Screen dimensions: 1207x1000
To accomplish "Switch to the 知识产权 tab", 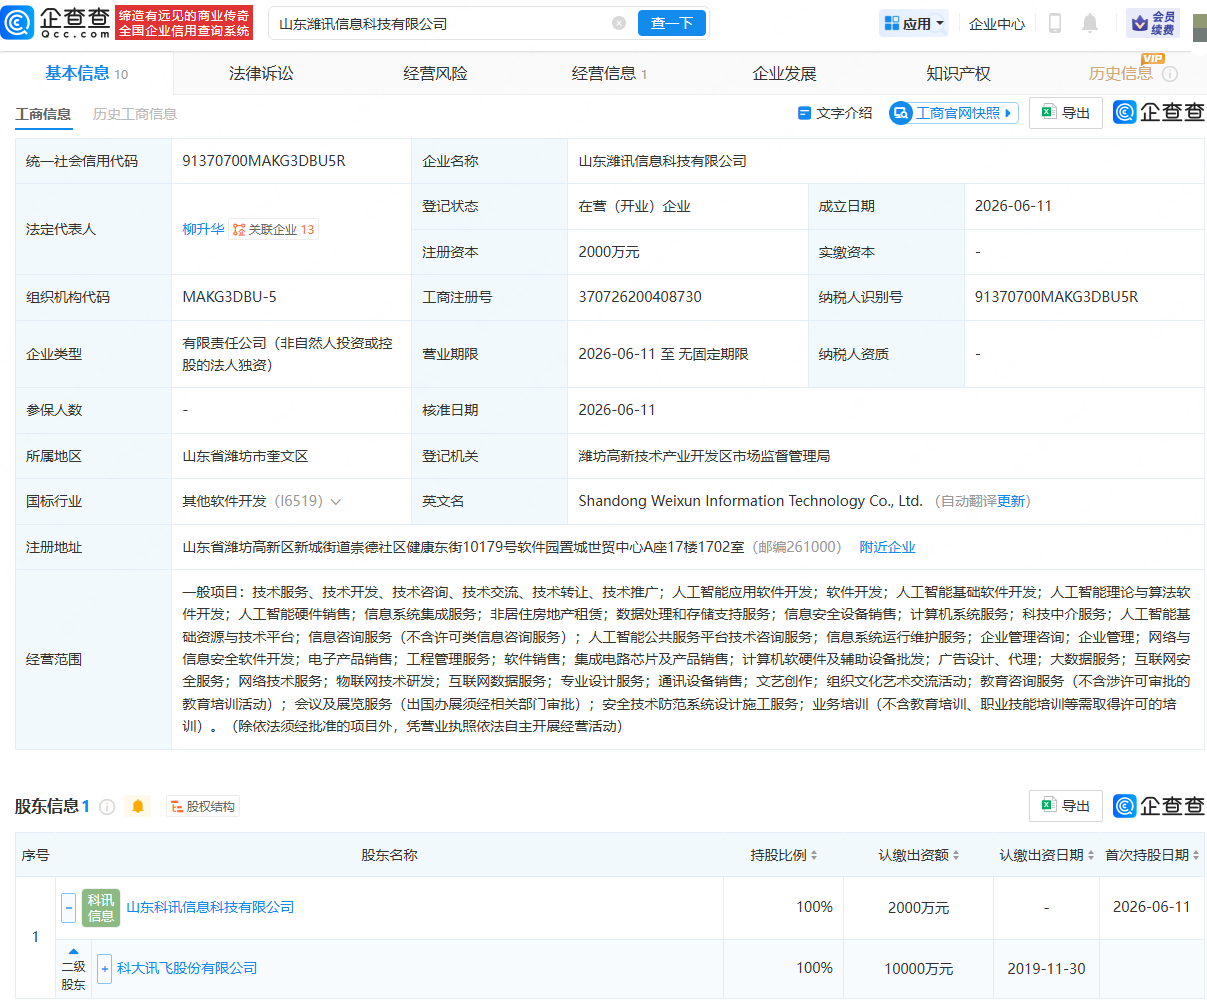I will 958,73.
